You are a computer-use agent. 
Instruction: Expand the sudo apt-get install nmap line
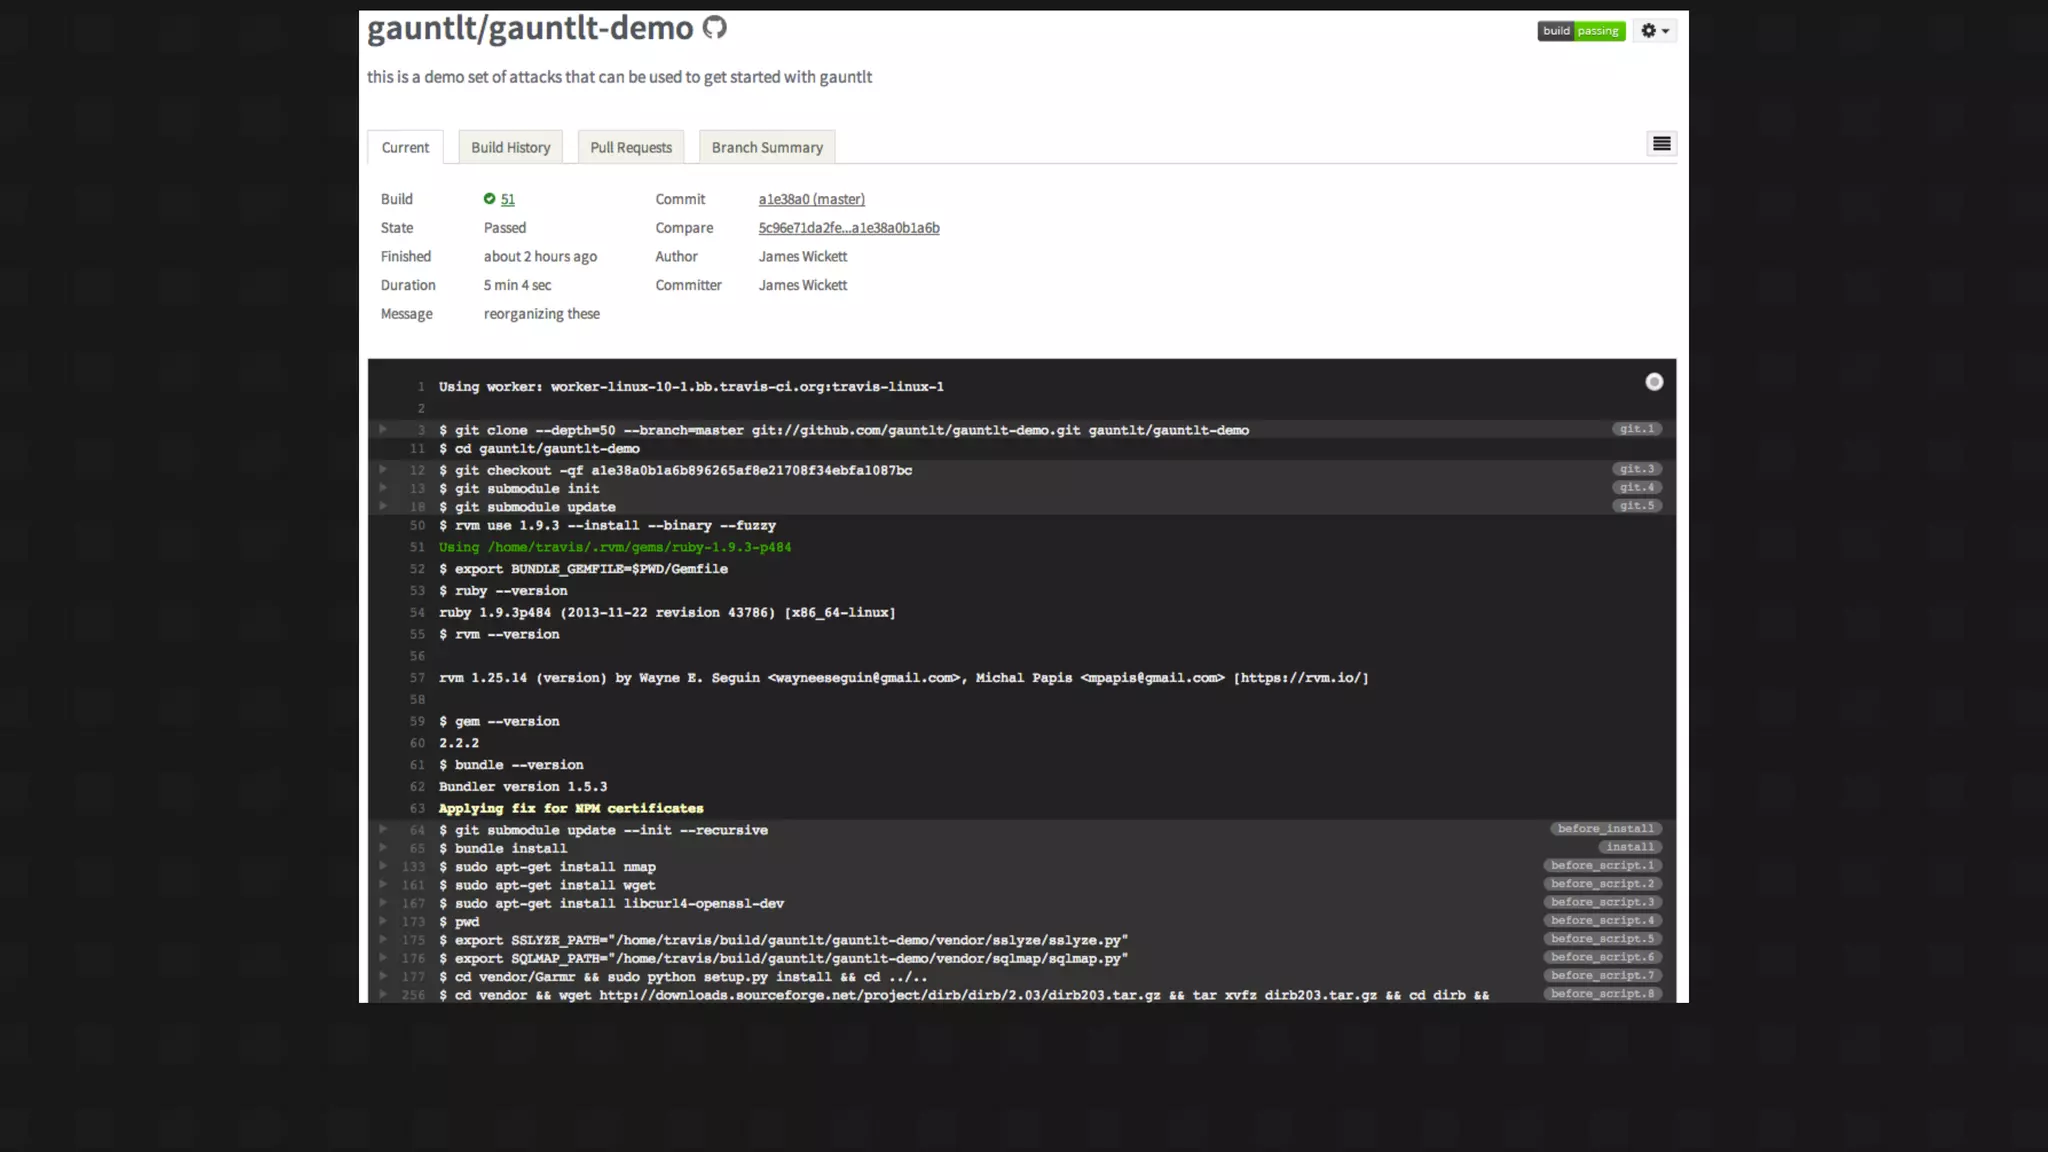(383, 866)
